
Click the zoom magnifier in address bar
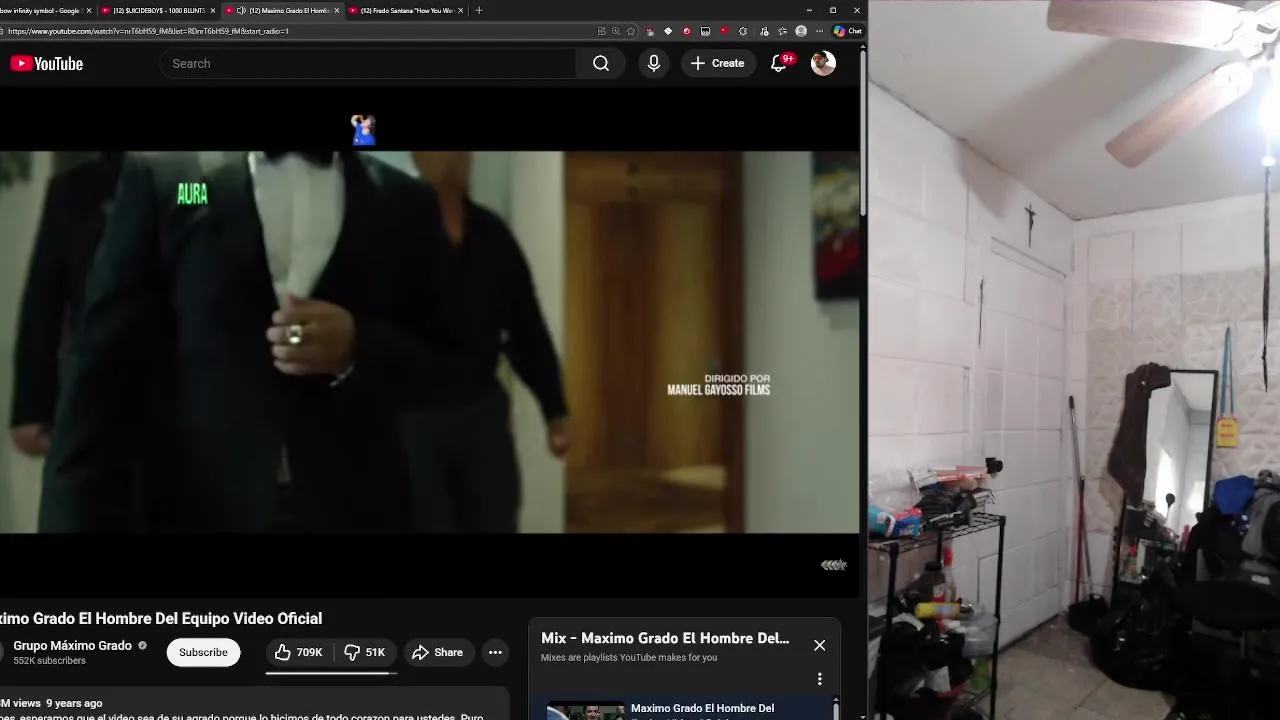click(x=616, y=31)
